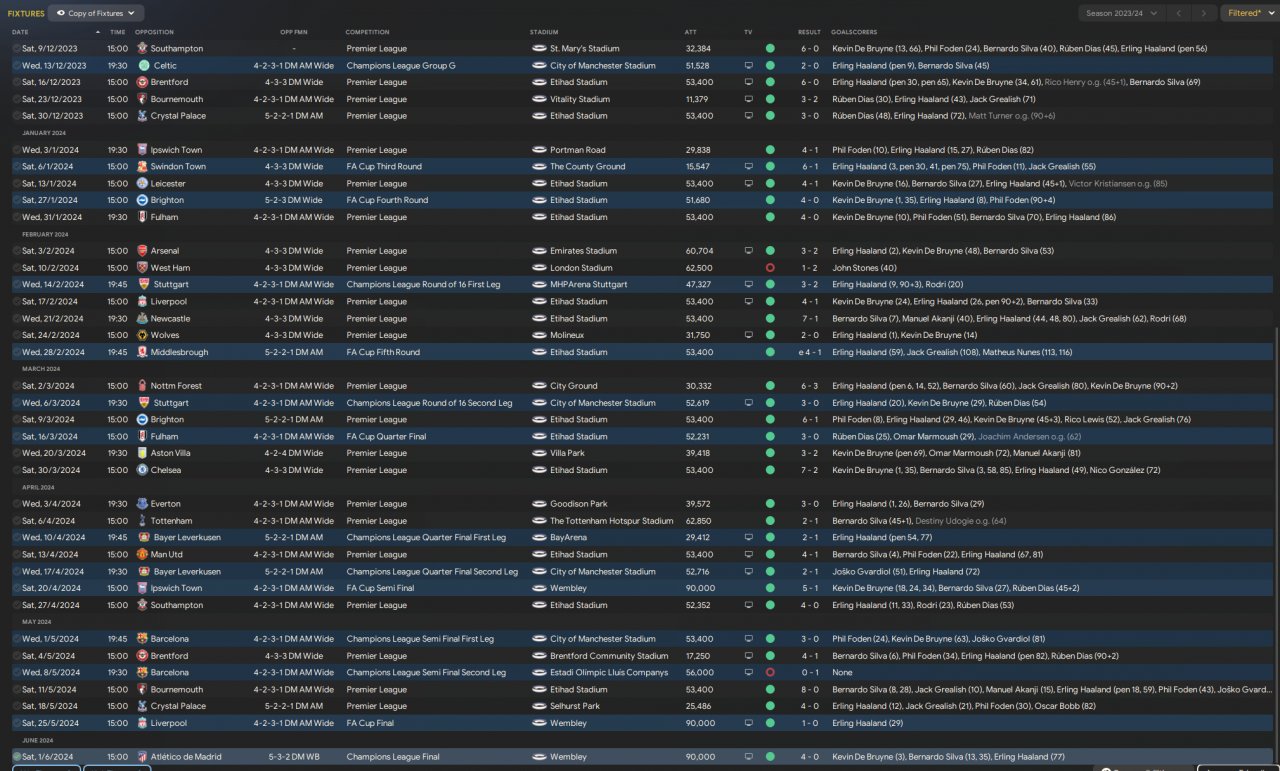Viewport: 1280px width, 771px height.
Task: Sort fixtures by the Date column header
Action: click(20, 32)
